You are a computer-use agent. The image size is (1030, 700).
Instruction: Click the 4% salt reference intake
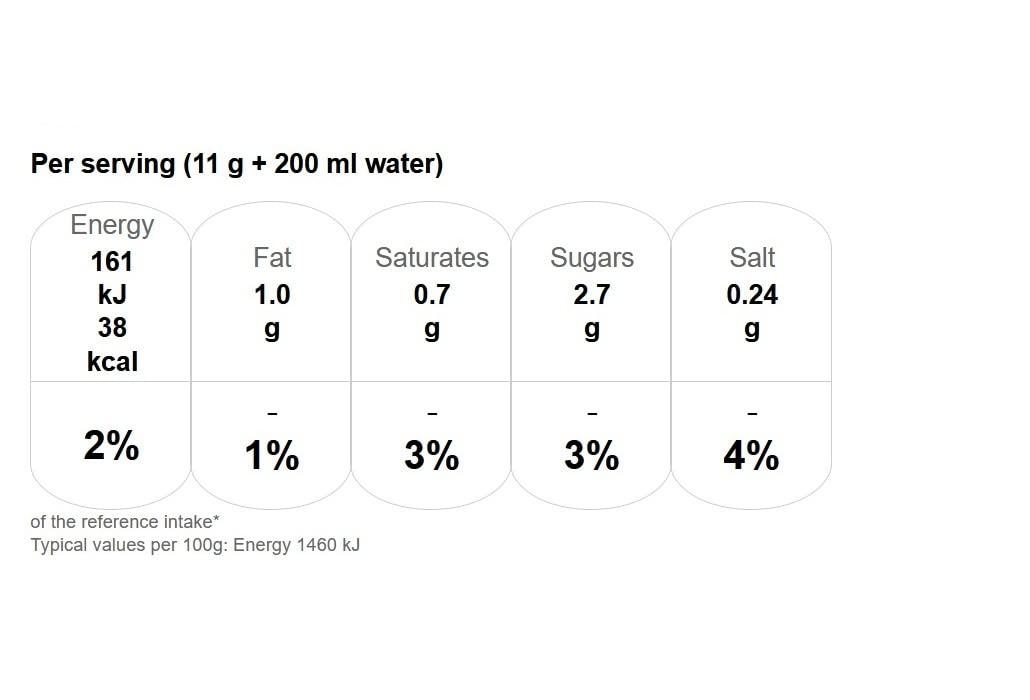752,456
